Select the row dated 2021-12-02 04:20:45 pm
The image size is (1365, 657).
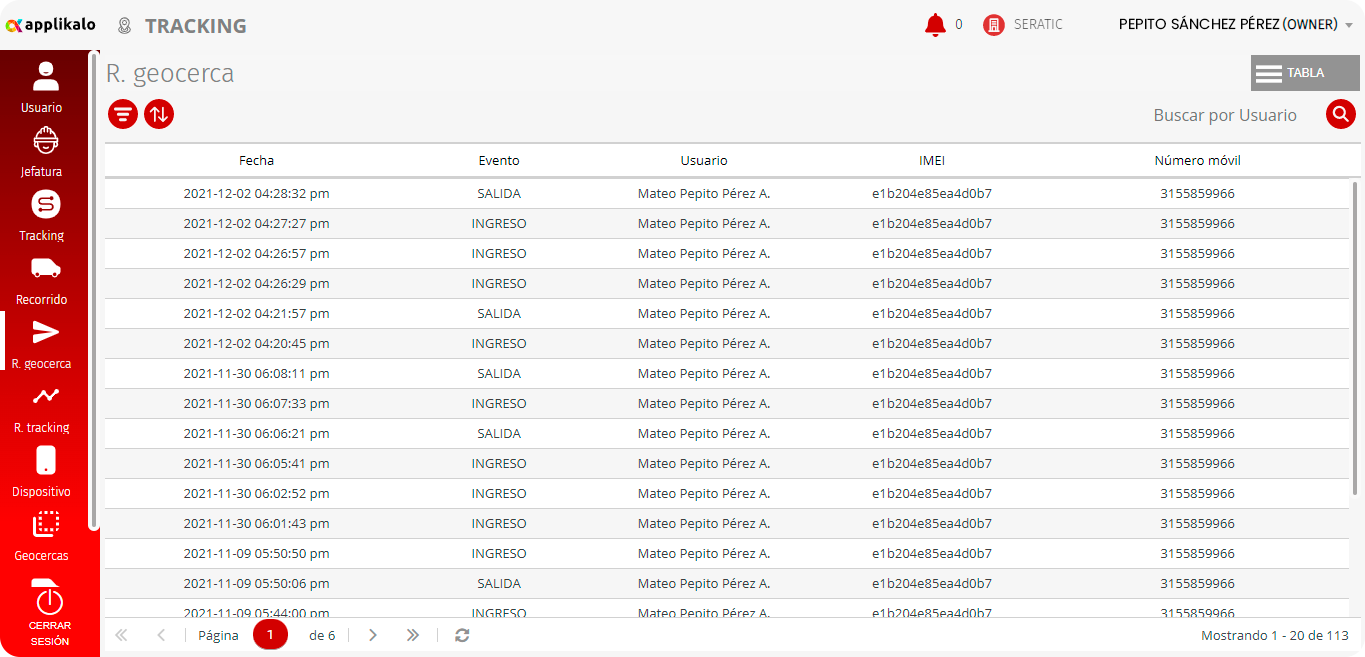[727, 344]
